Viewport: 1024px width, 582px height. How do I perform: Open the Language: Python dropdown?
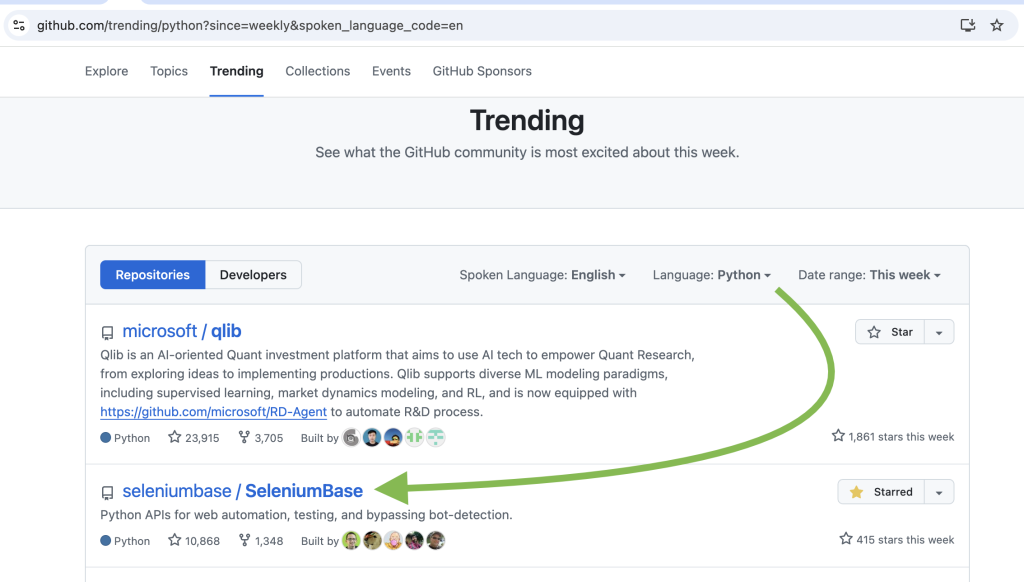(x=711, y=275)
